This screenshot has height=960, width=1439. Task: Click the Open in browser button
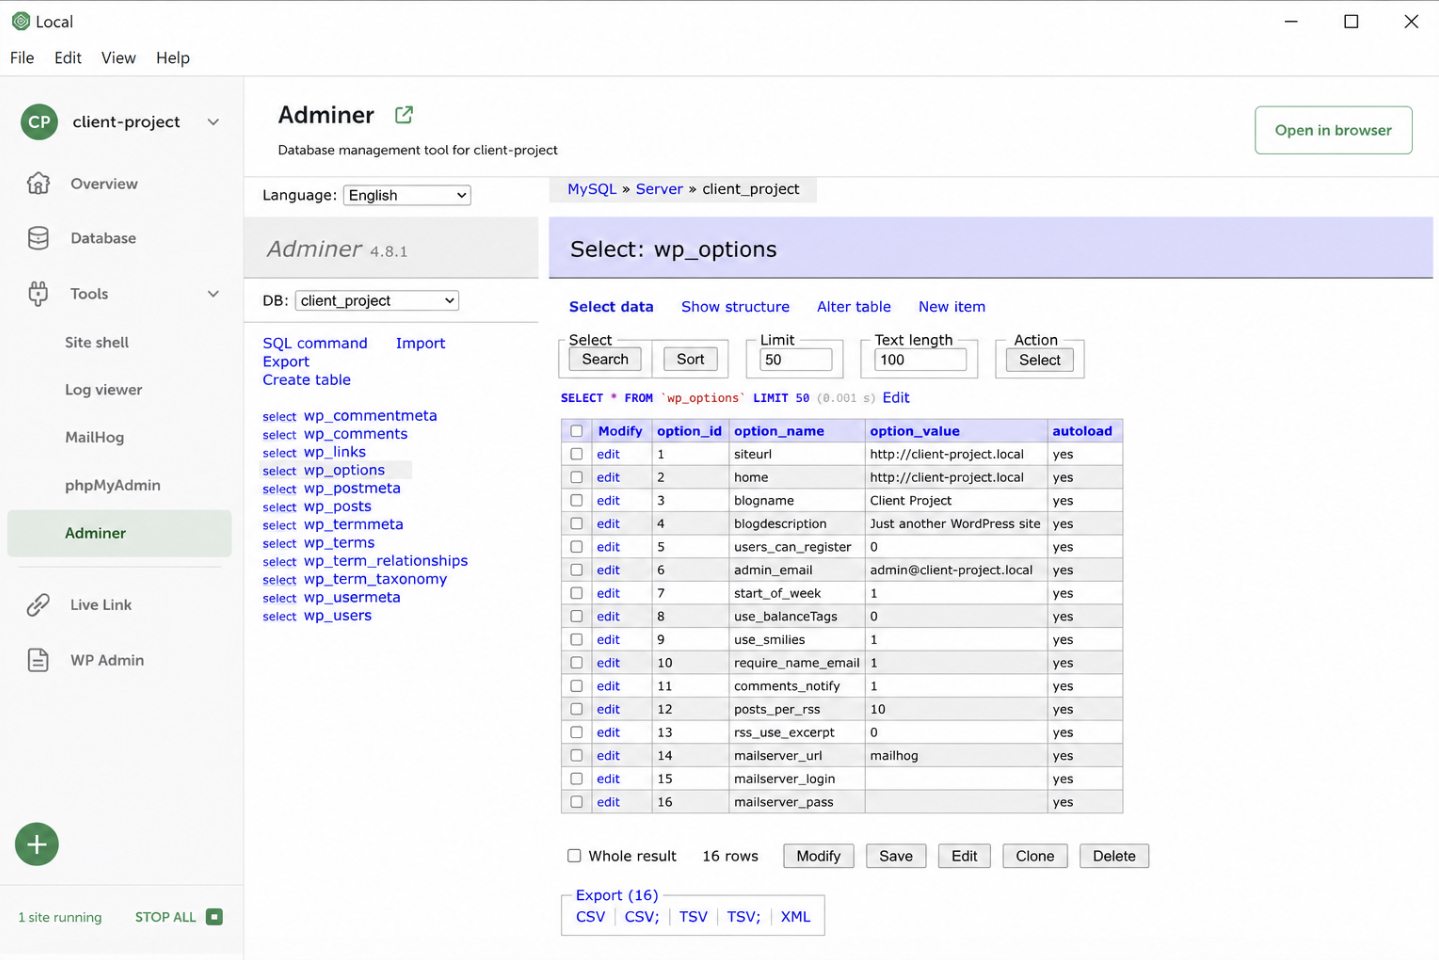click(x=1333, y=130)
